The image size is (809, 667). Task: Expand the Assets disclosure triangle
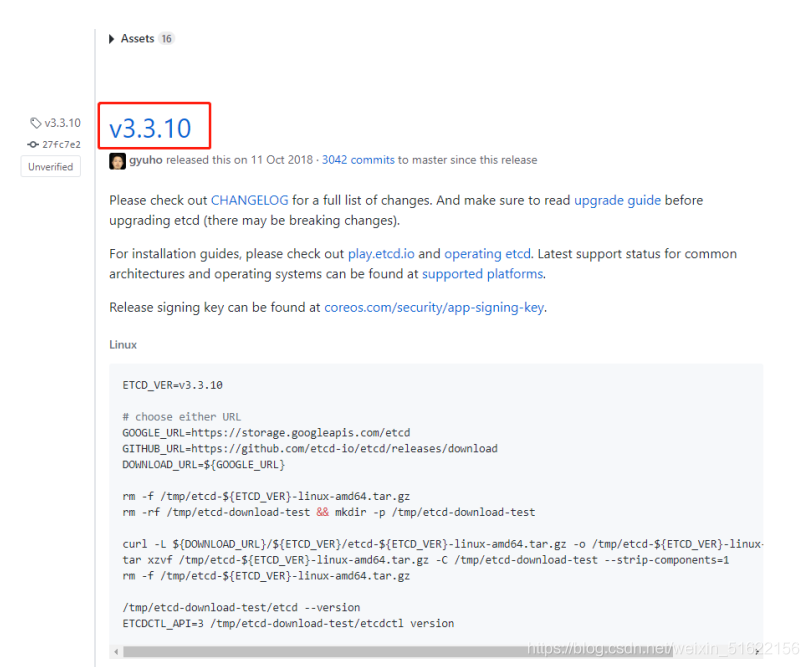[x=111, y=39]
